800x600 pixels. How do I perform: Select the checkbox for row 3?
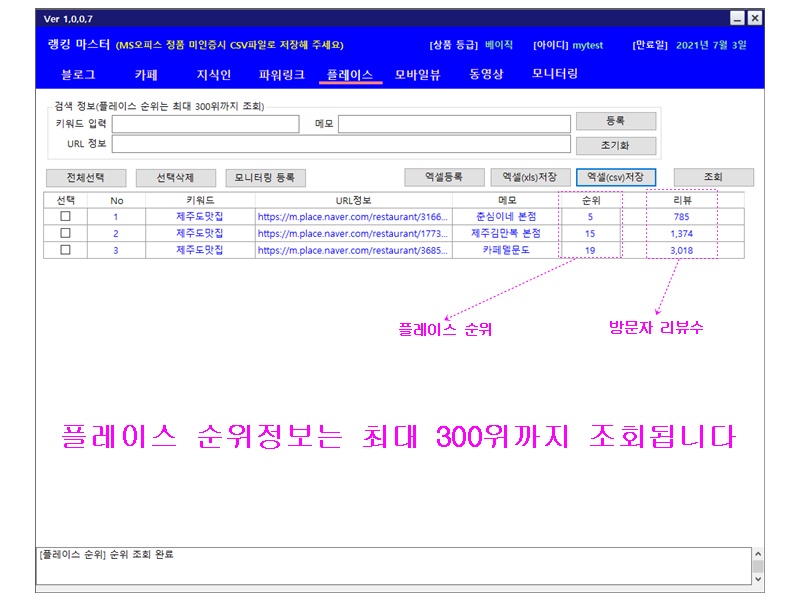tap(66, 250)
